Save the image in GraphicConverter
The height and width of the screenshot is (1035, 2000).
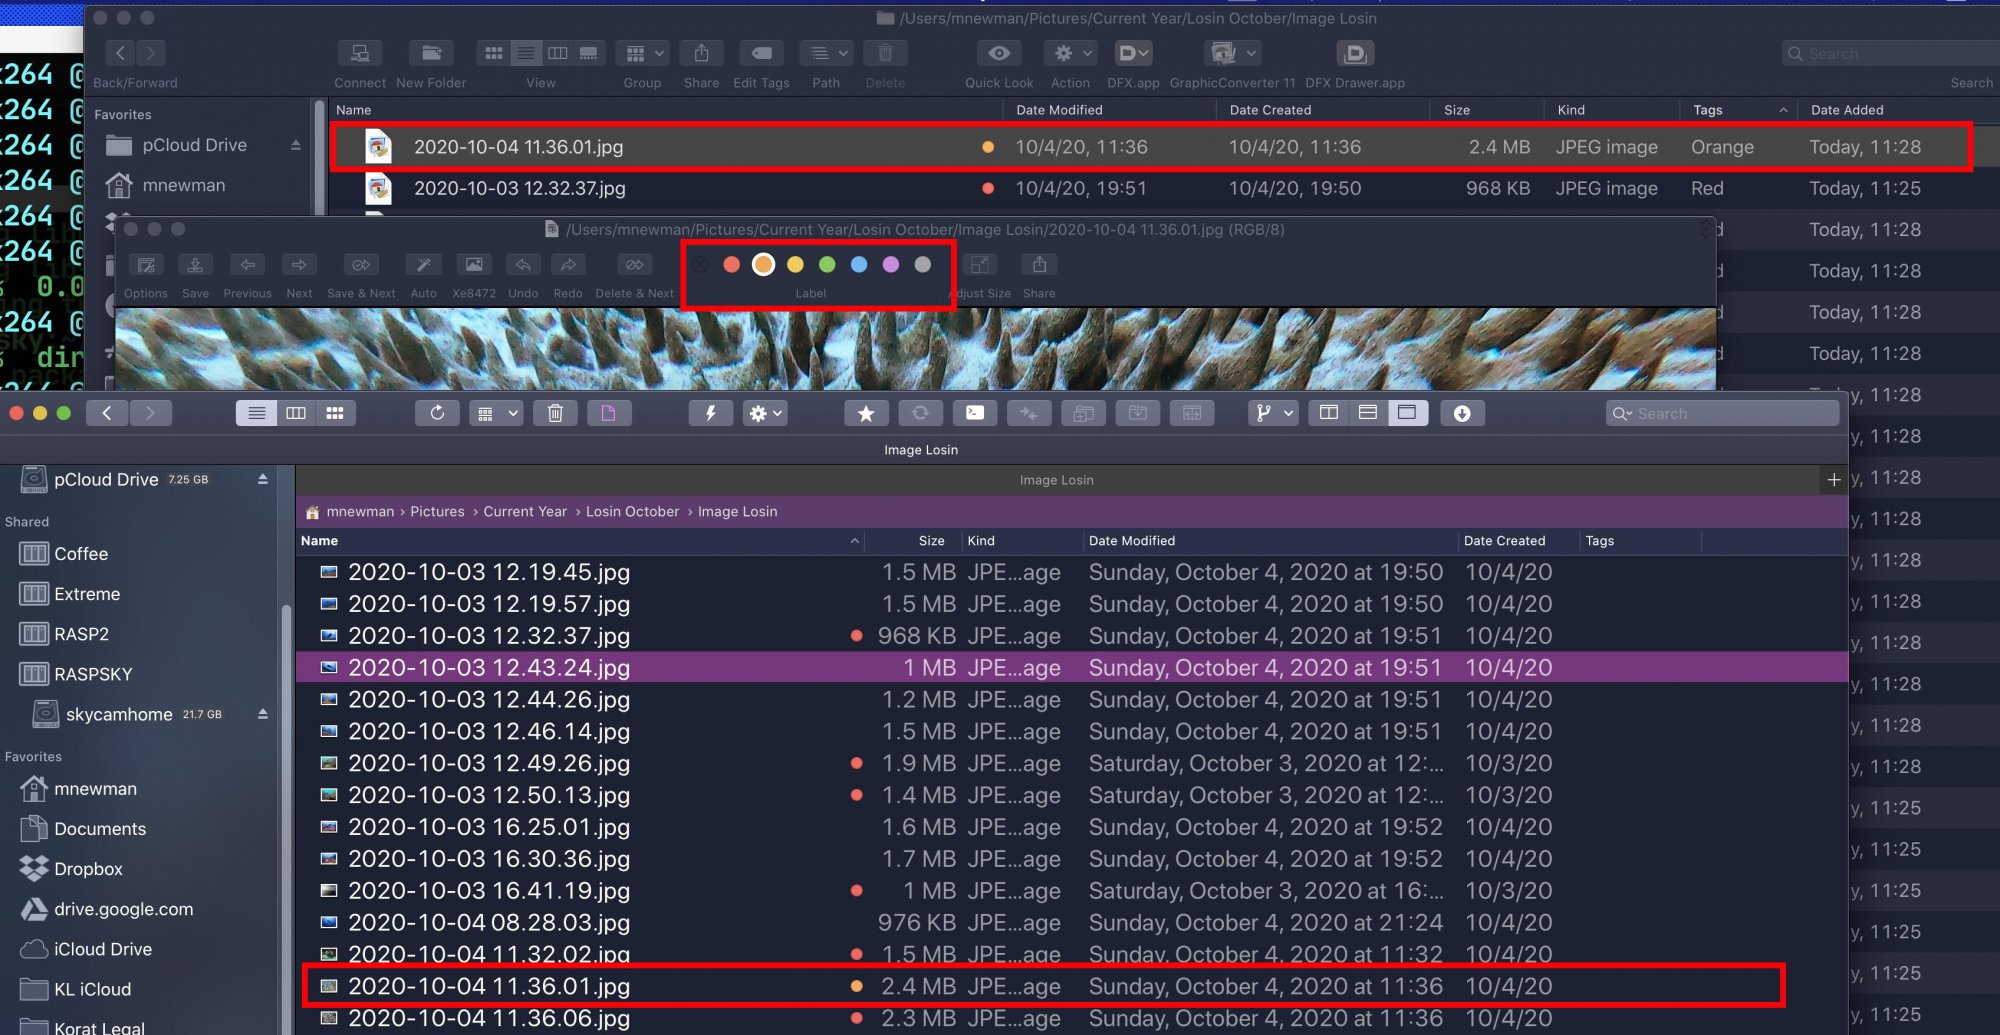point(195,265)
